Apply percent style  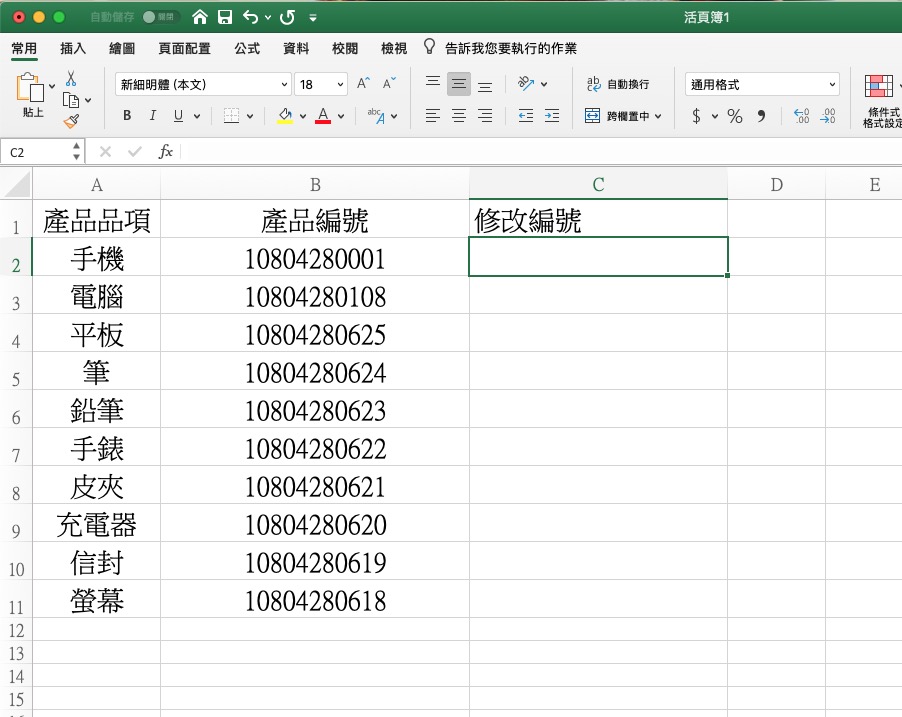coord(735,116)
